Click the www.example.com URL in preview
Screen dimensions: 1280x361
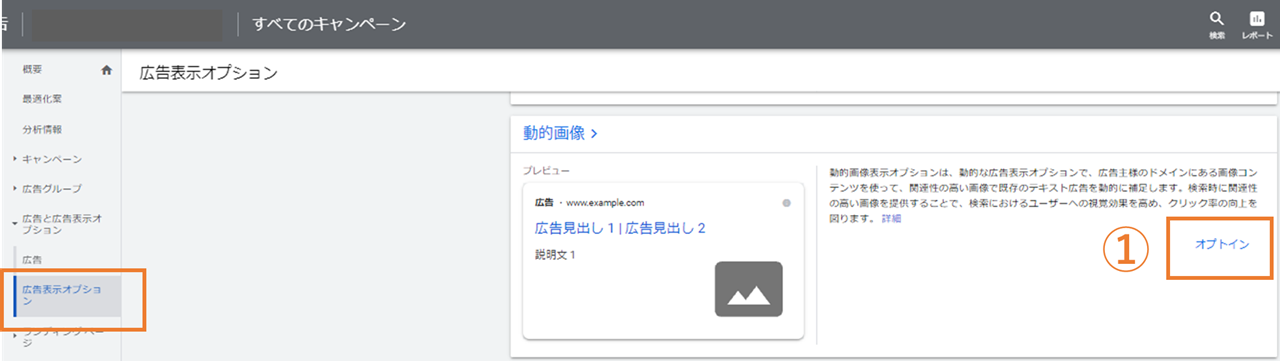(605, 203)
